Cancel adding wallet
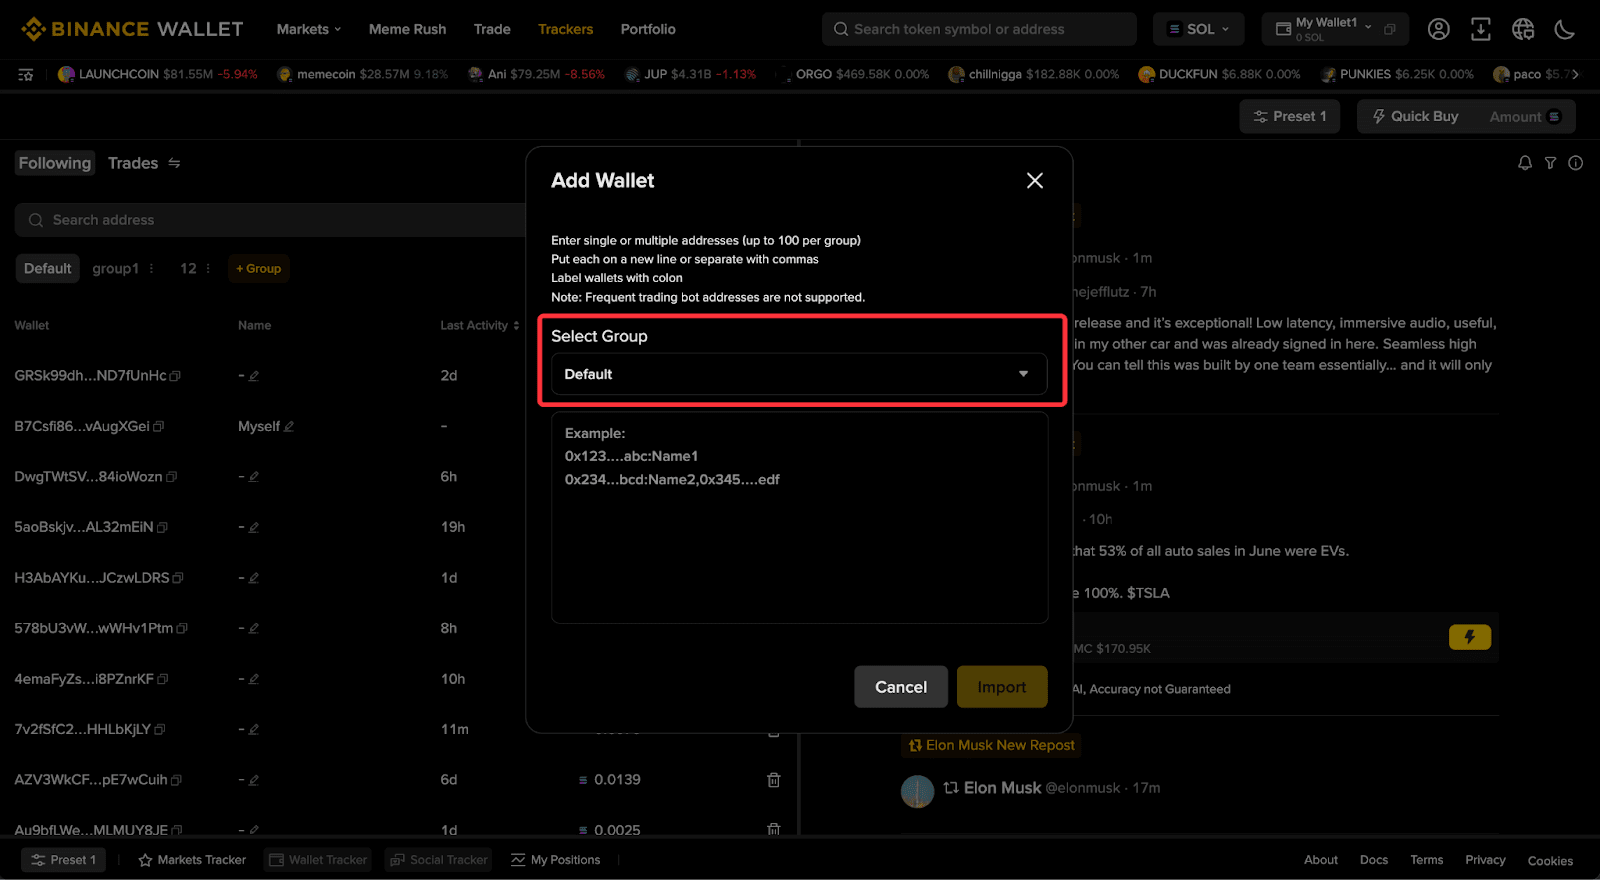Screen dimensions: 1600x880 (901, 687)
